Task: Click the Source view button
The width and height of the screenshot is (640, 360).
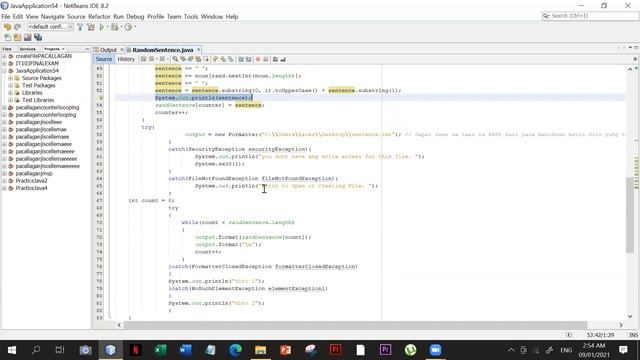Action: (x=104, y=59)
